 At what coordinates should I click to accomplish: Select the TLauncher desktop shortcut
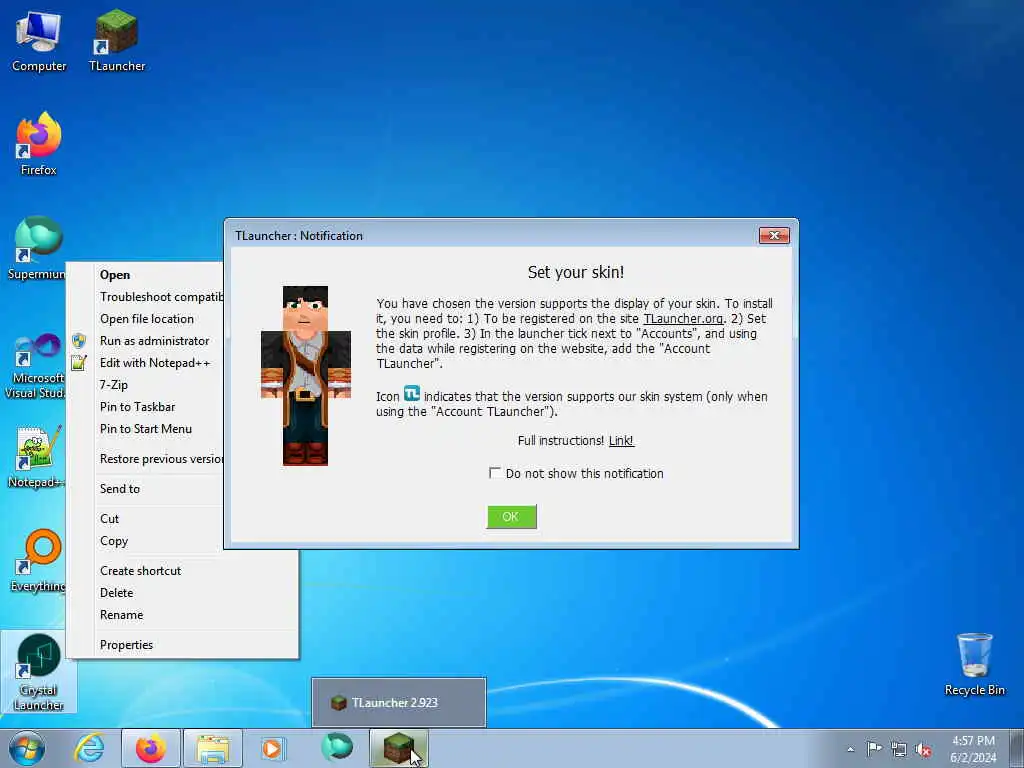coord(117,40)
